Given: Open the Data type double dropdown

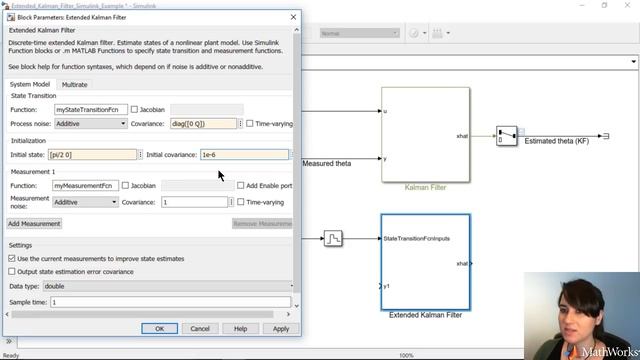Looking at the screenshot, I should pos(168,286).
